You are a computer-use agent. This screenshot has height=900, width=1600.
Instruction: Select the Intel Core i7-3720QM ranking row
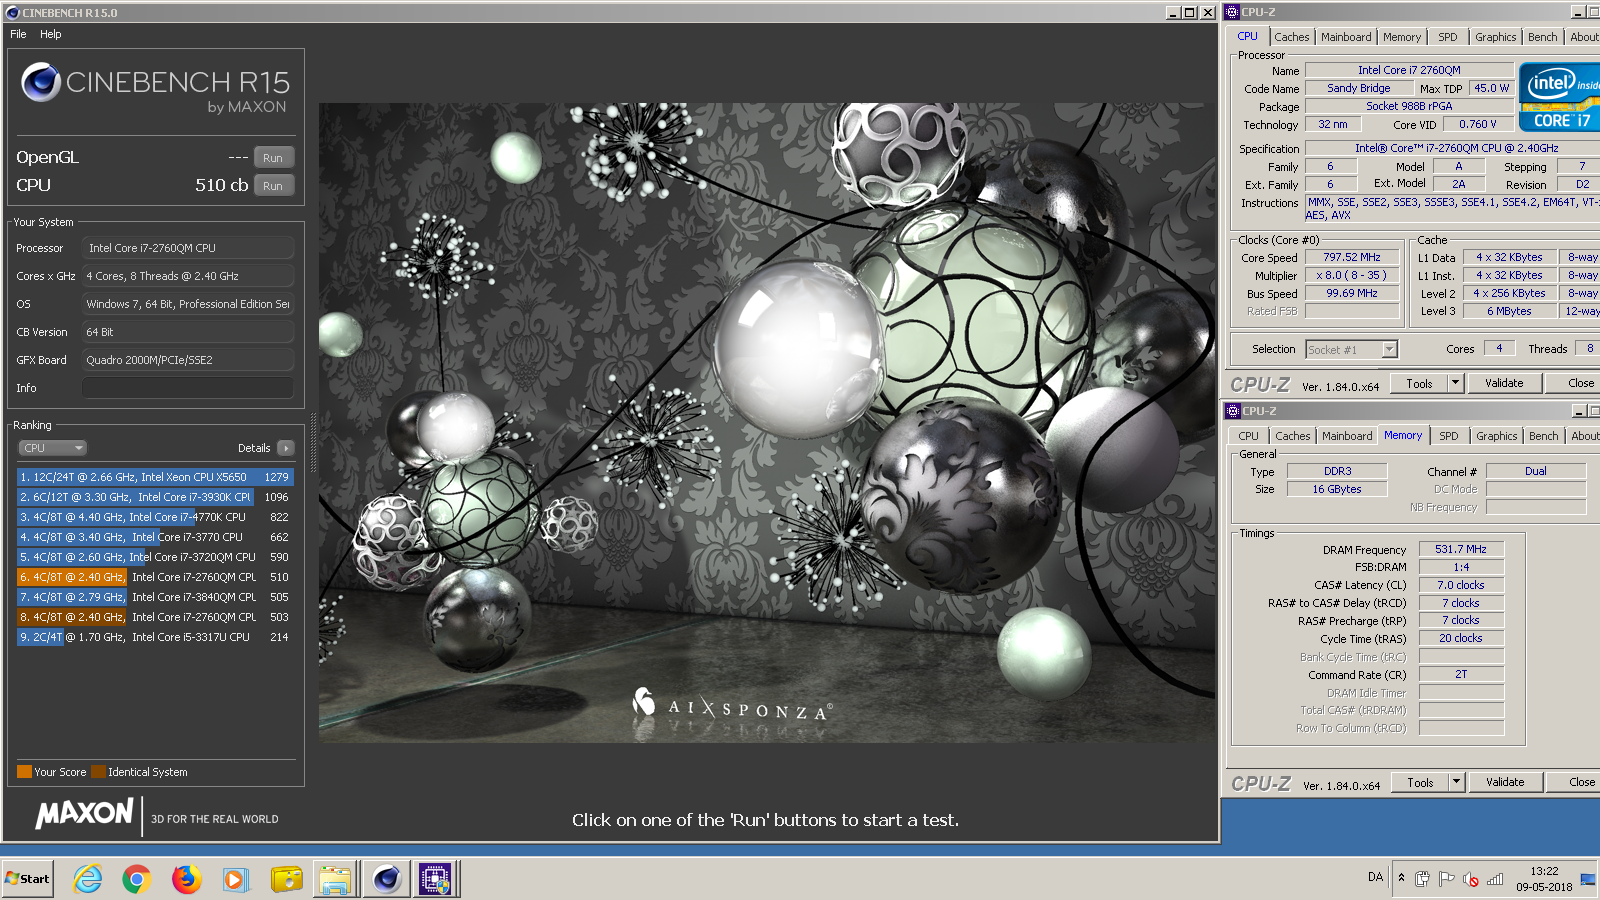coord(155,557)
